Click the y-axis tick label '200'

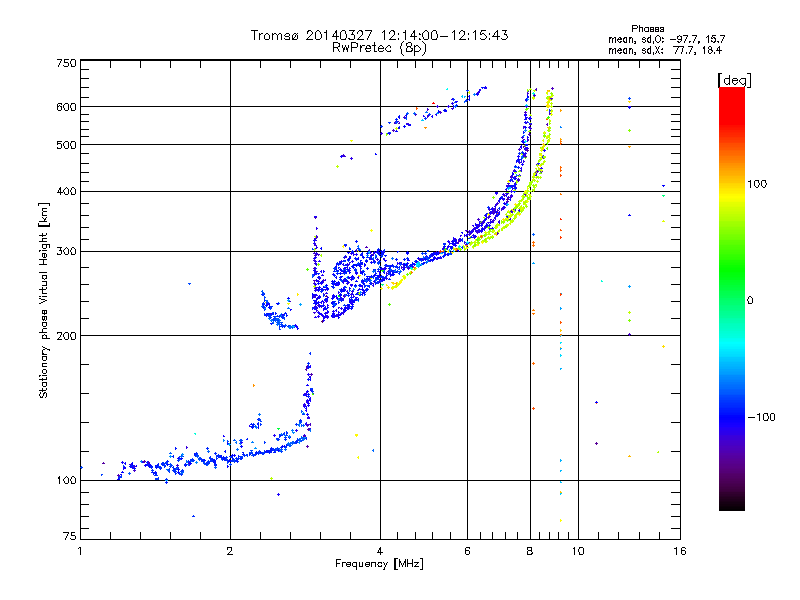66,336
